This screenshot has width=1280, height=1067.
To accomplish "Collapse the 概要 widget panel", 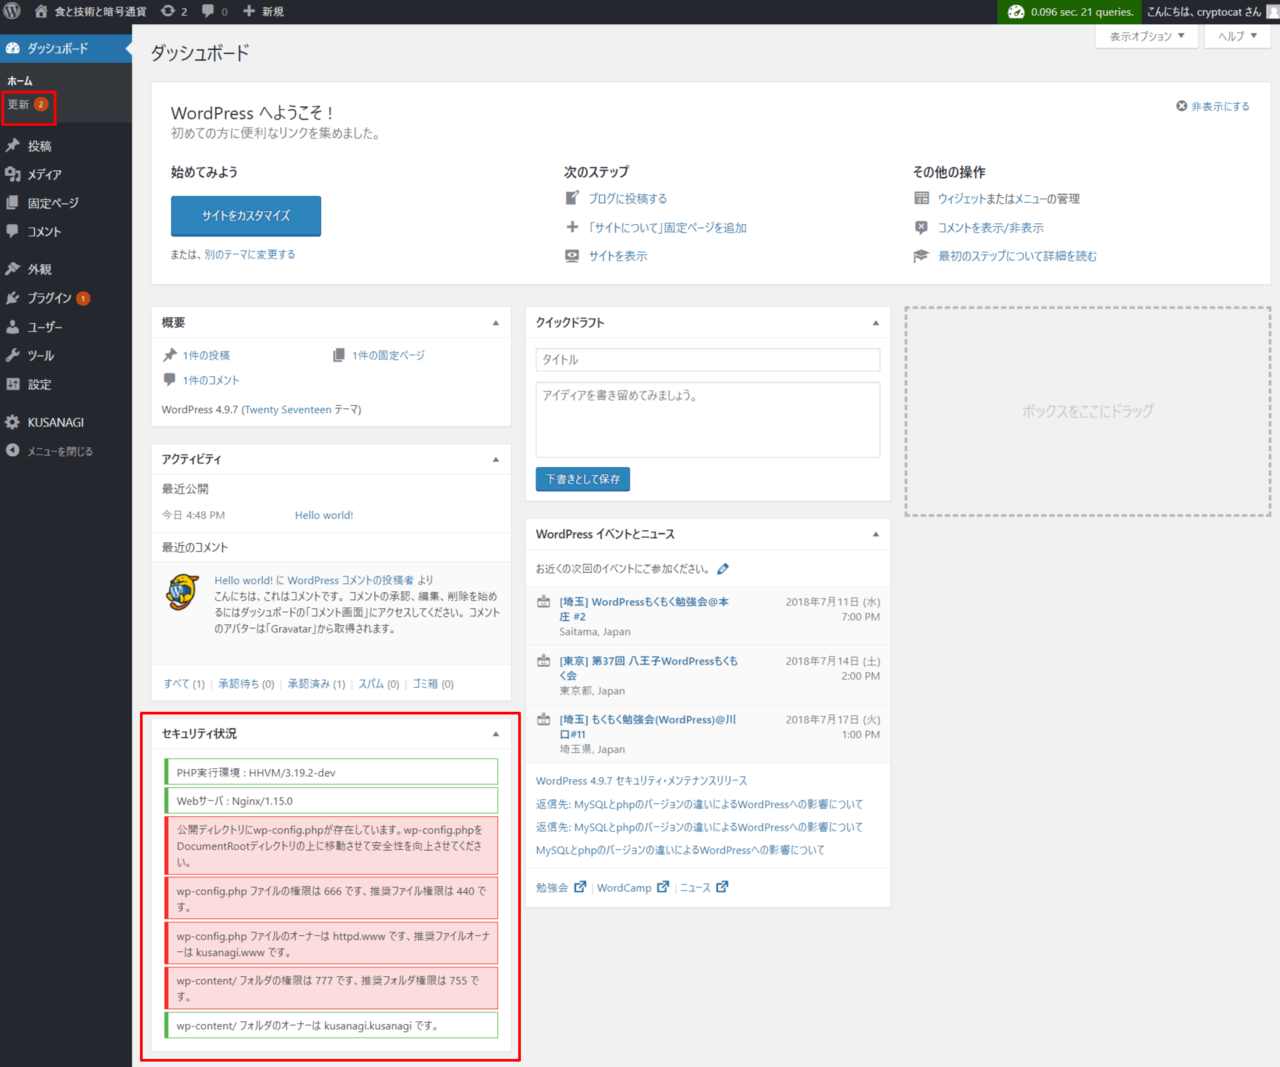I will point(496,323).
